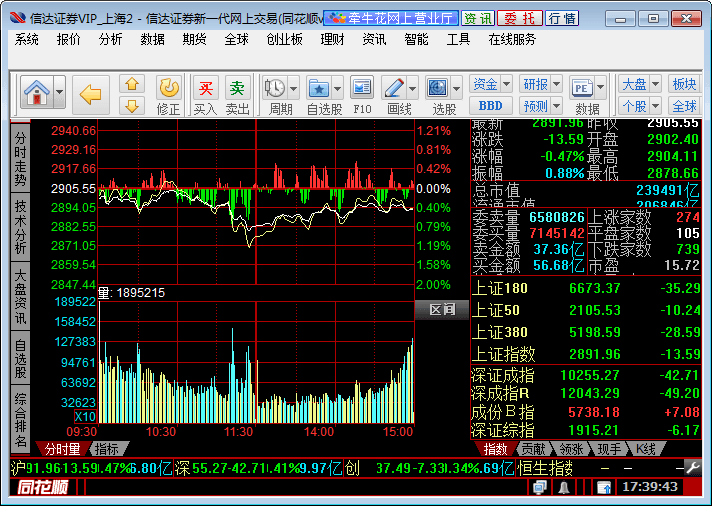Click the 行情 title bar button

[x=562, y=18]
